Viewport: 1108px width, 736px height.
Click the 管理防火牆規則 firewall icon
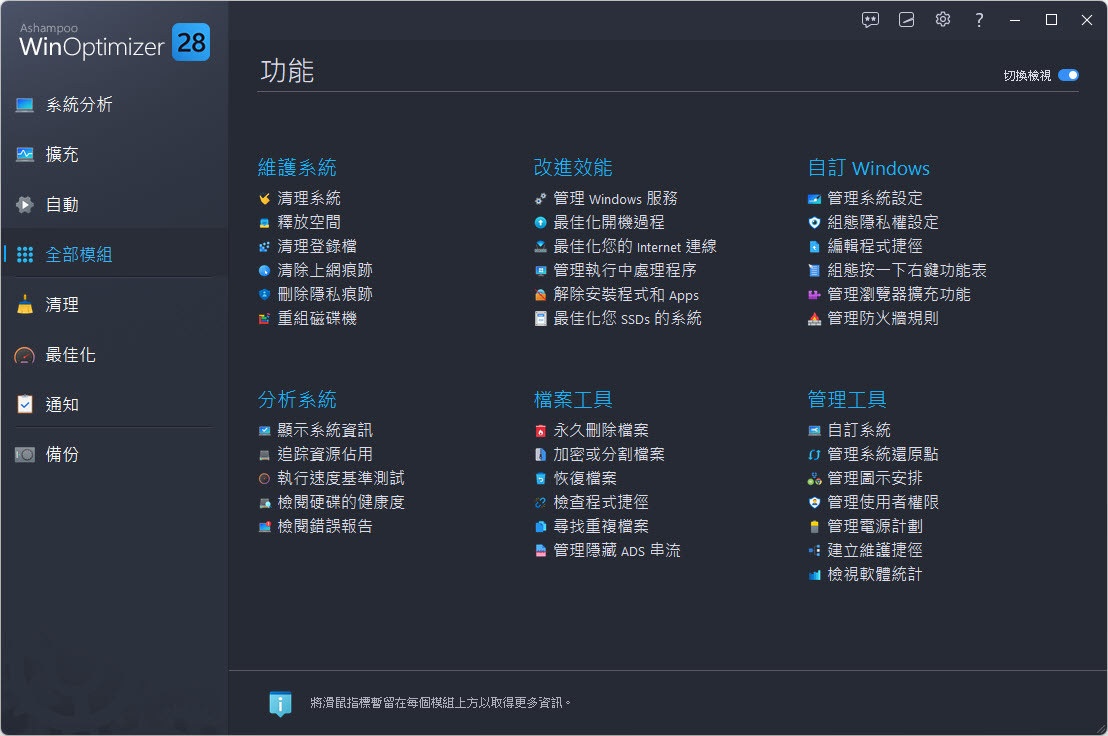pos(814,319)
